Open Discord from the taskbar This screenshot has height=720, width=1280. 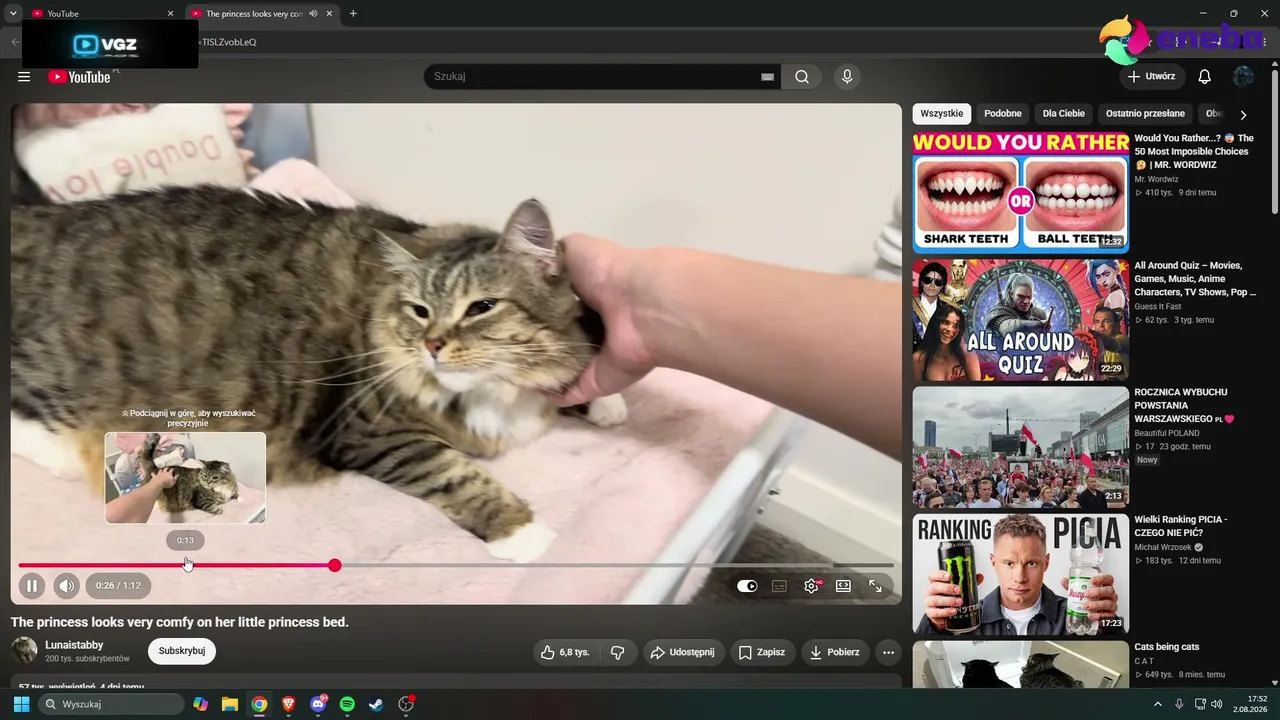click(x=318, y=704)
